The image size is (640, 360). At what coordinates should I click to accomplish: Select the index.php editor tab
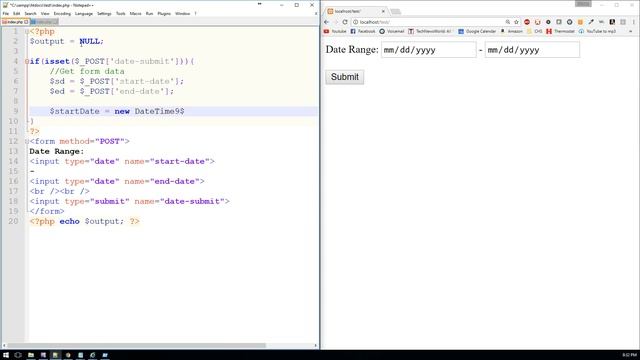click(15, 22)
